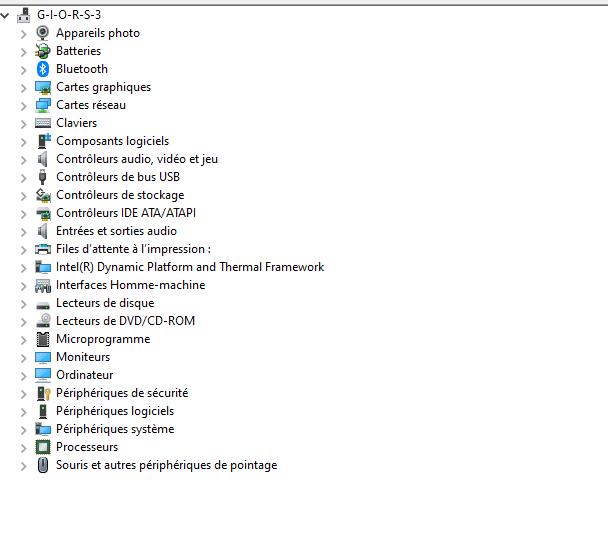Click the Bluetooth logo icon
This screenshot has width=608, height=554.
[43, 69]
